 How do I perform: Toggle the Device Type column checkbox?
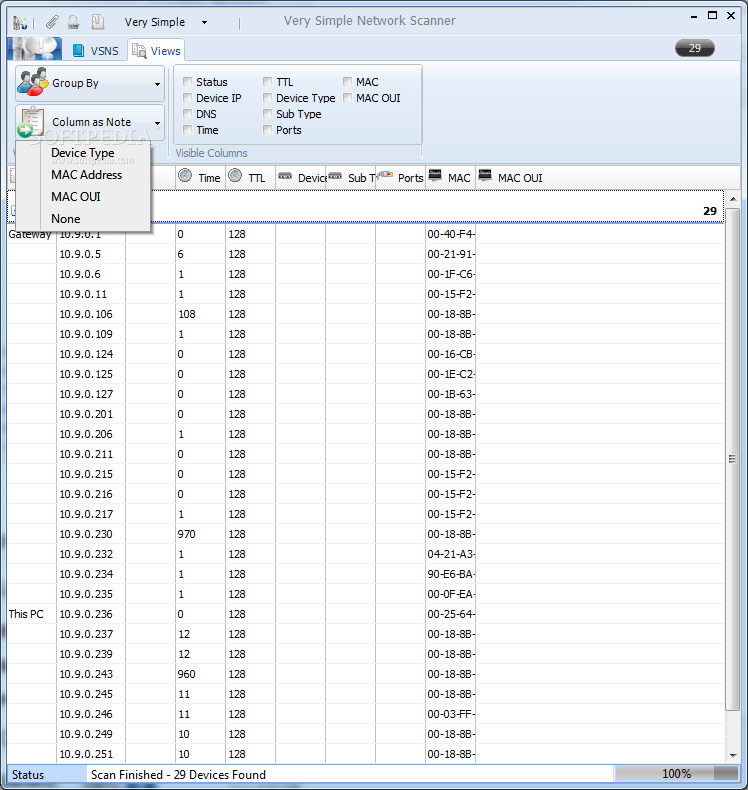(x=267, y=97)
